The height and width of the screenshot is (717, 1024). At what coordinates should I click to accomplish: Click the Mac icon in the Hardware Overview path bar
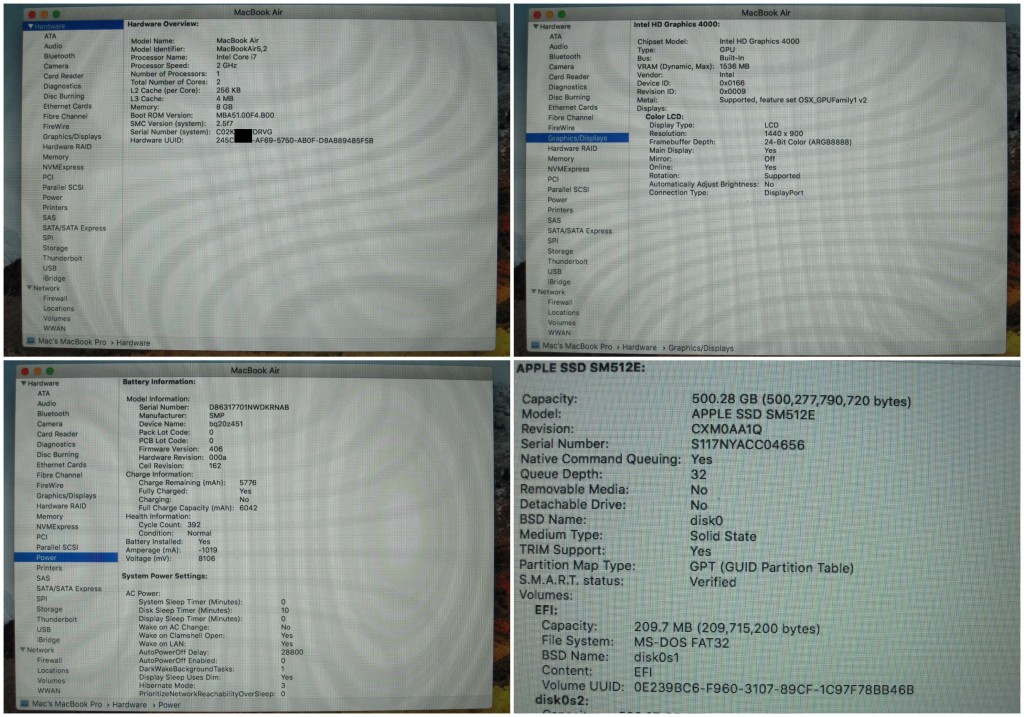tap(30, 342)
